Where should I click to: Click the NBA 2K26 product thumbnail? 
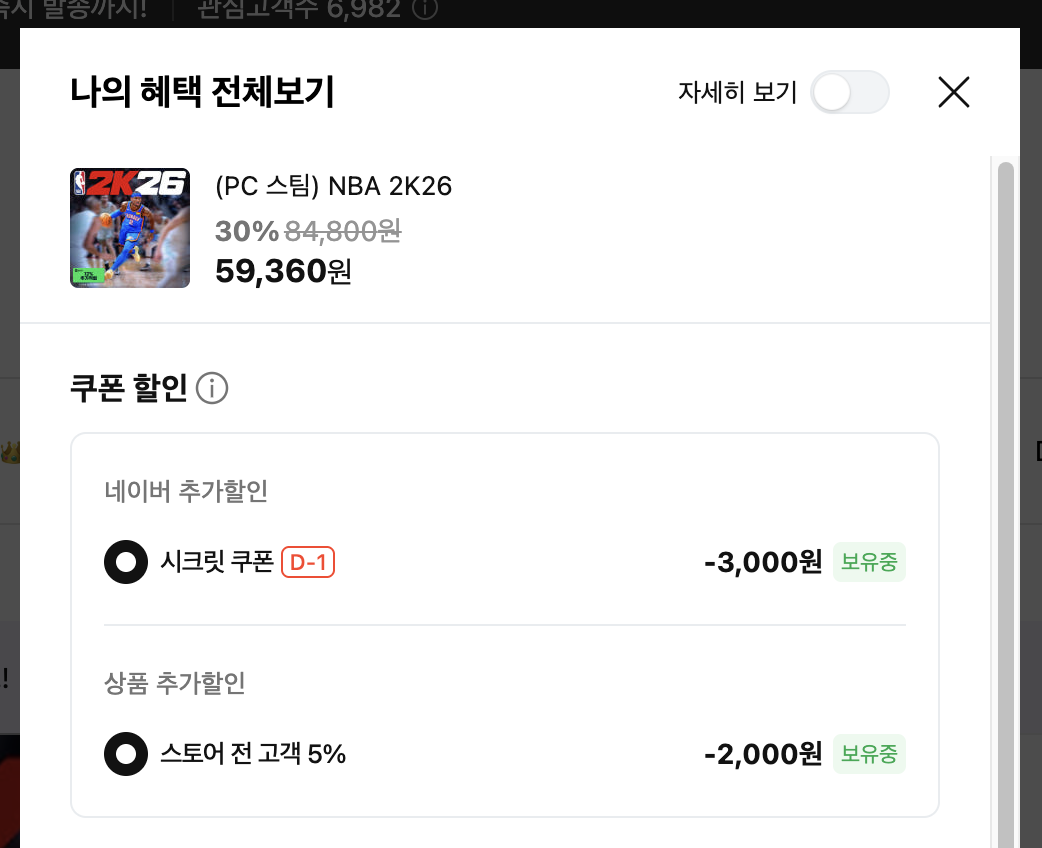click(x=130, y=228)
